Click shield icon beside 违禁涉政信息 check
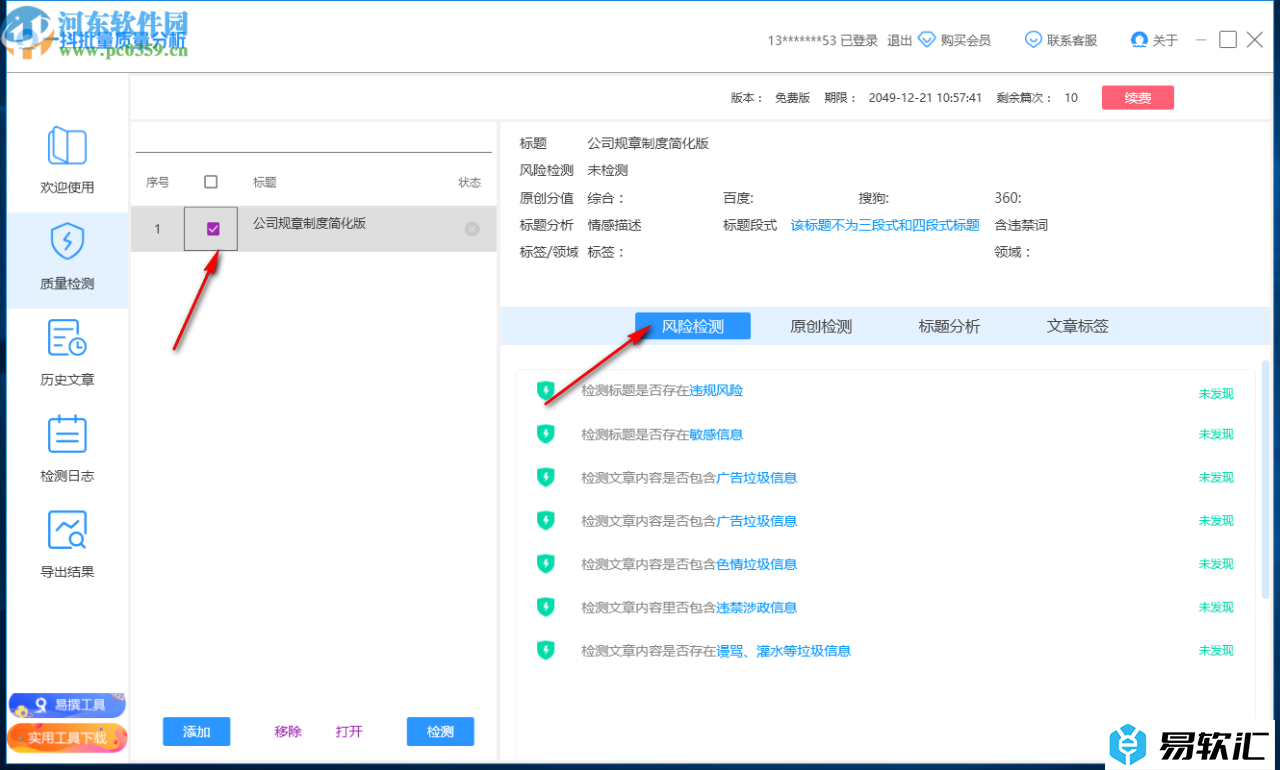1280x770 pixels. coord(545,607)
